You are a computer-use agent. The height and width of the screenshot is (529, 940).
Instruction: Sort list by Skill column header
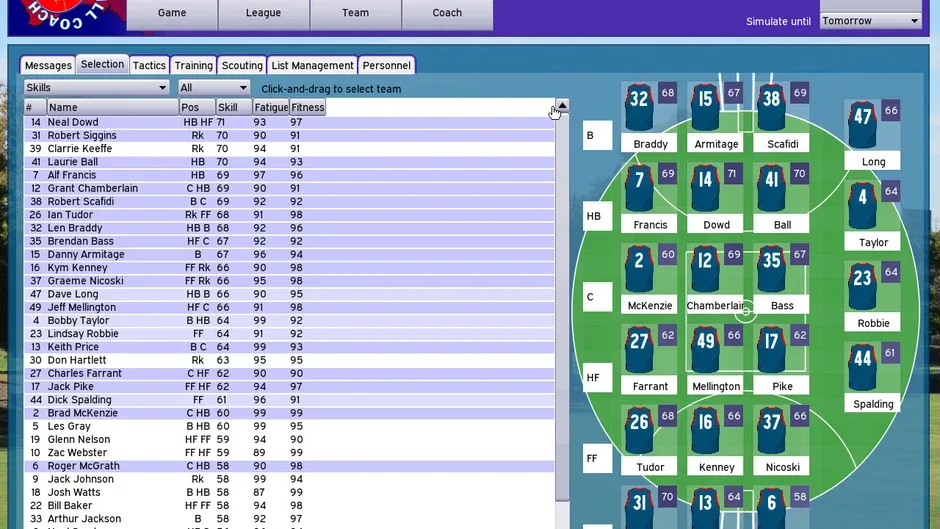[x=234, y=107]
